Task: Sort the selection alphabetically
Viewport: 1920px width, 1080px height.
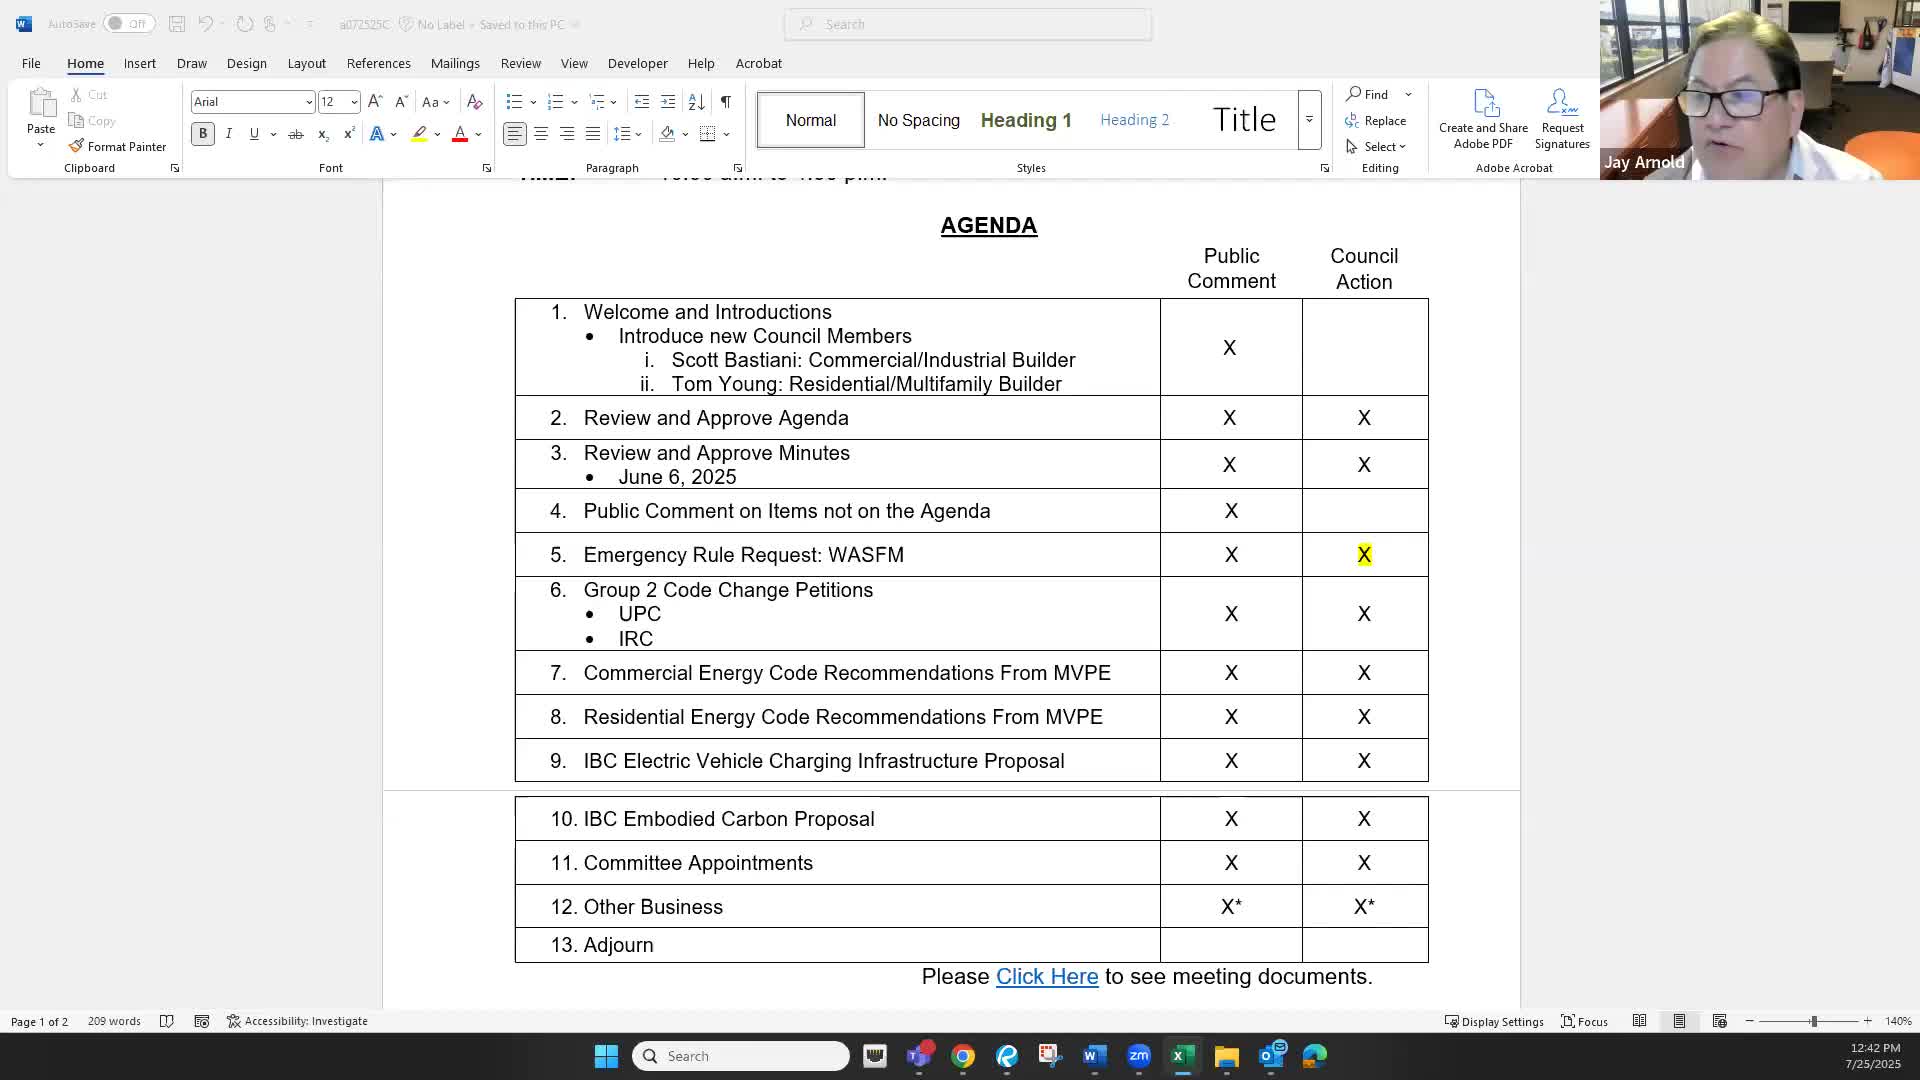Action: [x=697, y=102]
